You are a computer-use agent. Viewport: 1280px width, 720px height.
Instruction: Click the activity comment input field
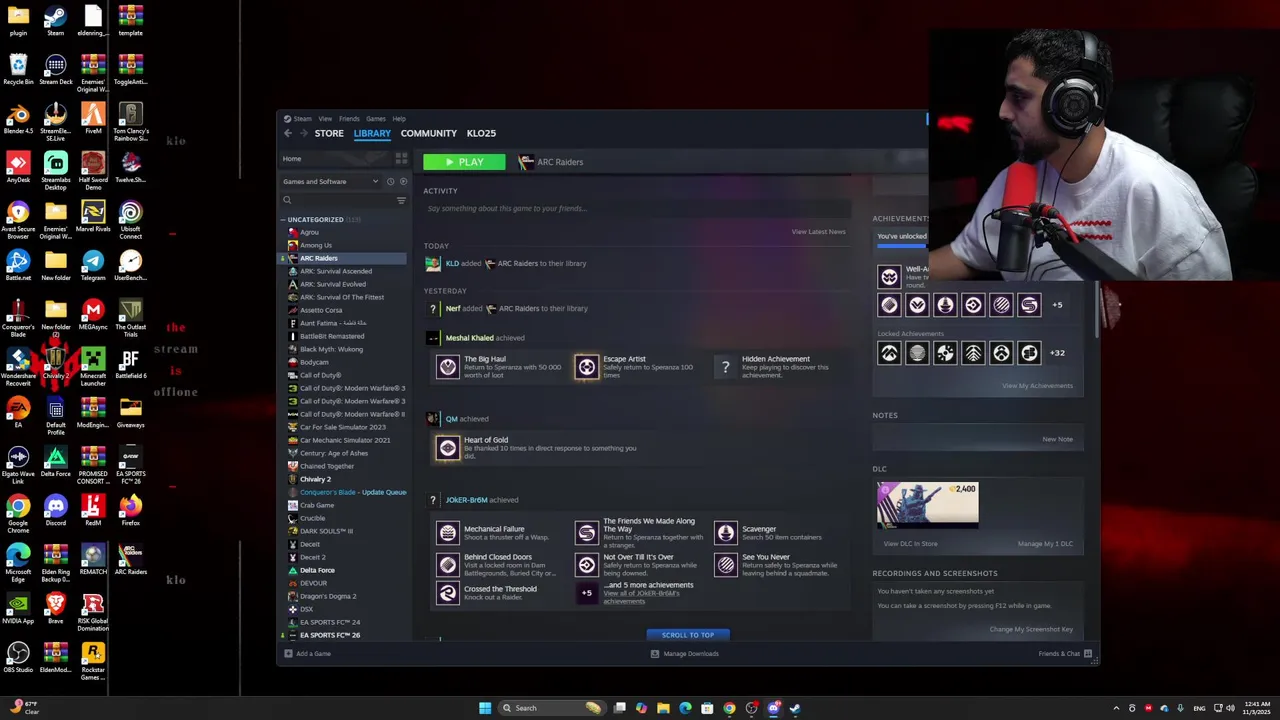[x=637, y=208]
